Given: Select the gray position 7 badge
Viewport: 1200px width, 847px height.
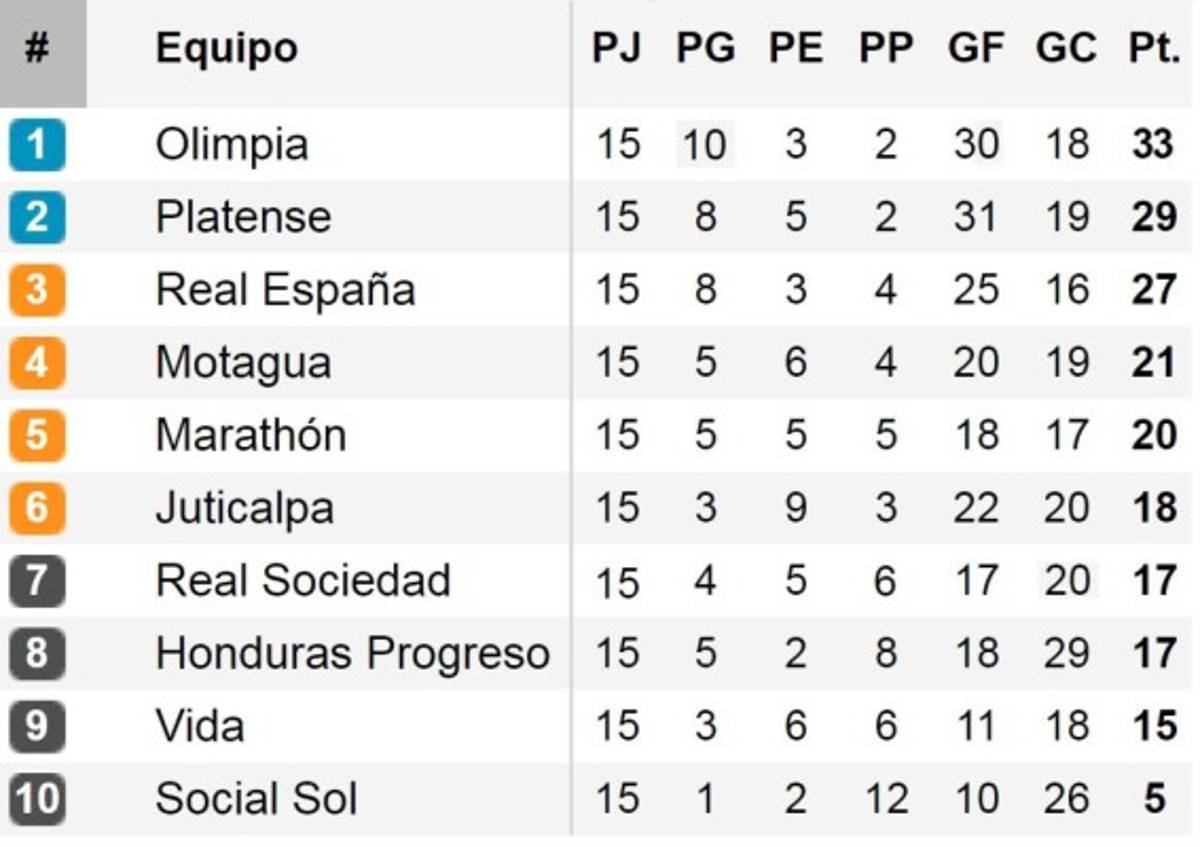Looking at the screenshot, I should pyautogui.click(x=37, y=581).
